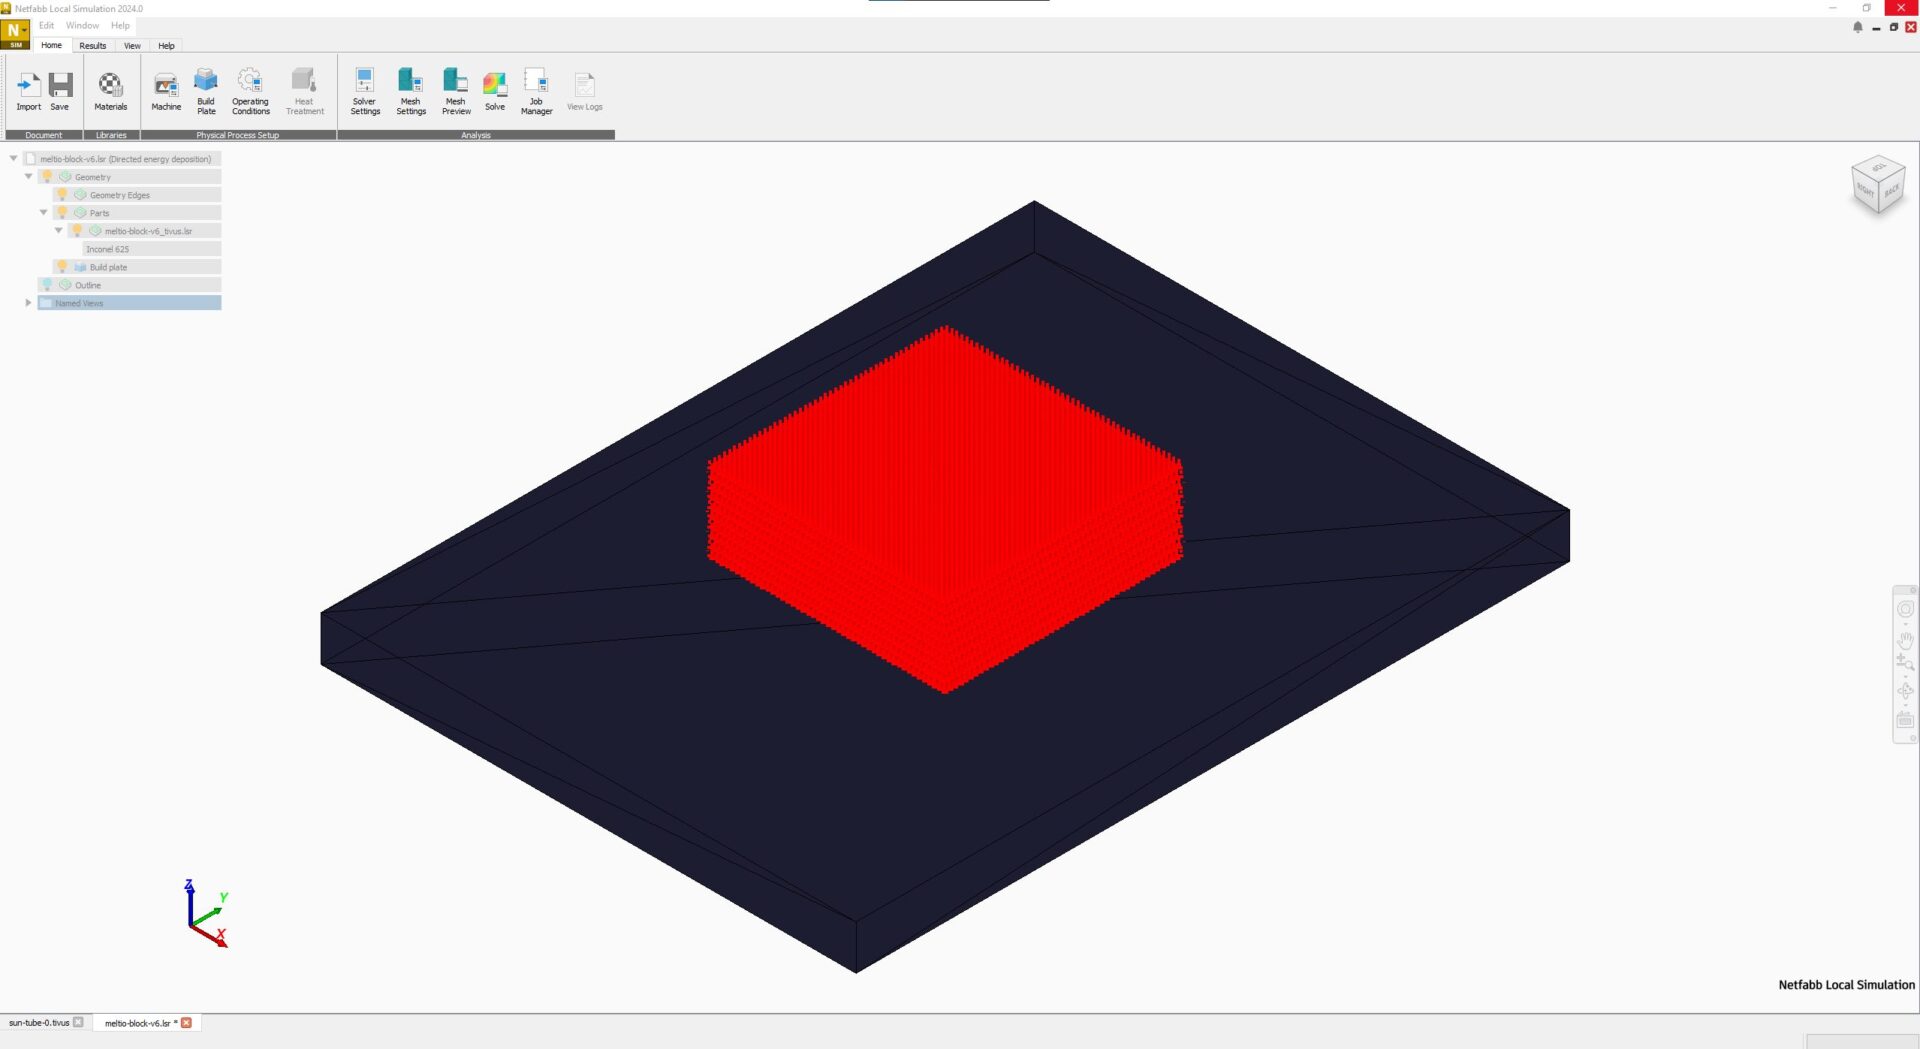Collapse the Geometry tree node
1920x1049 pixels.
pyautogui.click(x=28, y=177)
